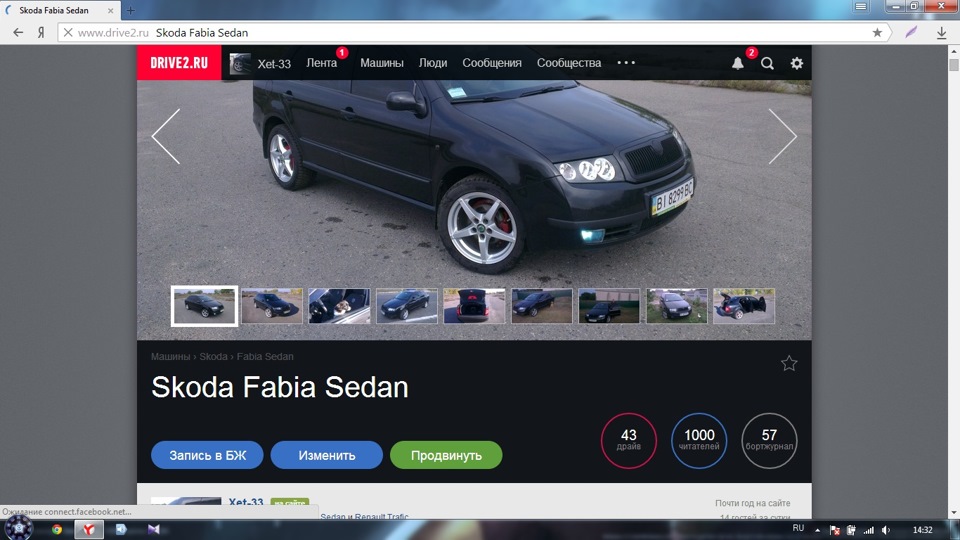The image size is (960, 540).
Task: Open taskbar network signal icon
Action: 868,530
